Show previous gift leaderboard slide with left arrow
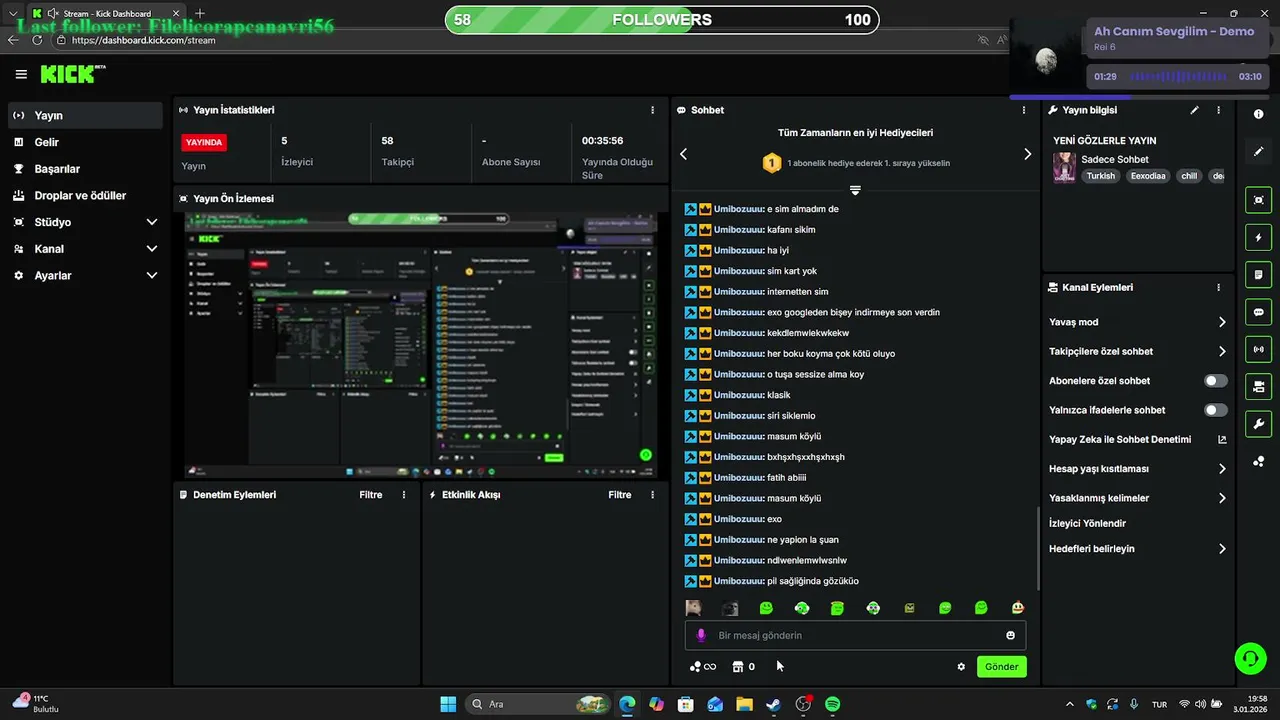This screenshot has width=1280, height=720. [x=683, y=154]
